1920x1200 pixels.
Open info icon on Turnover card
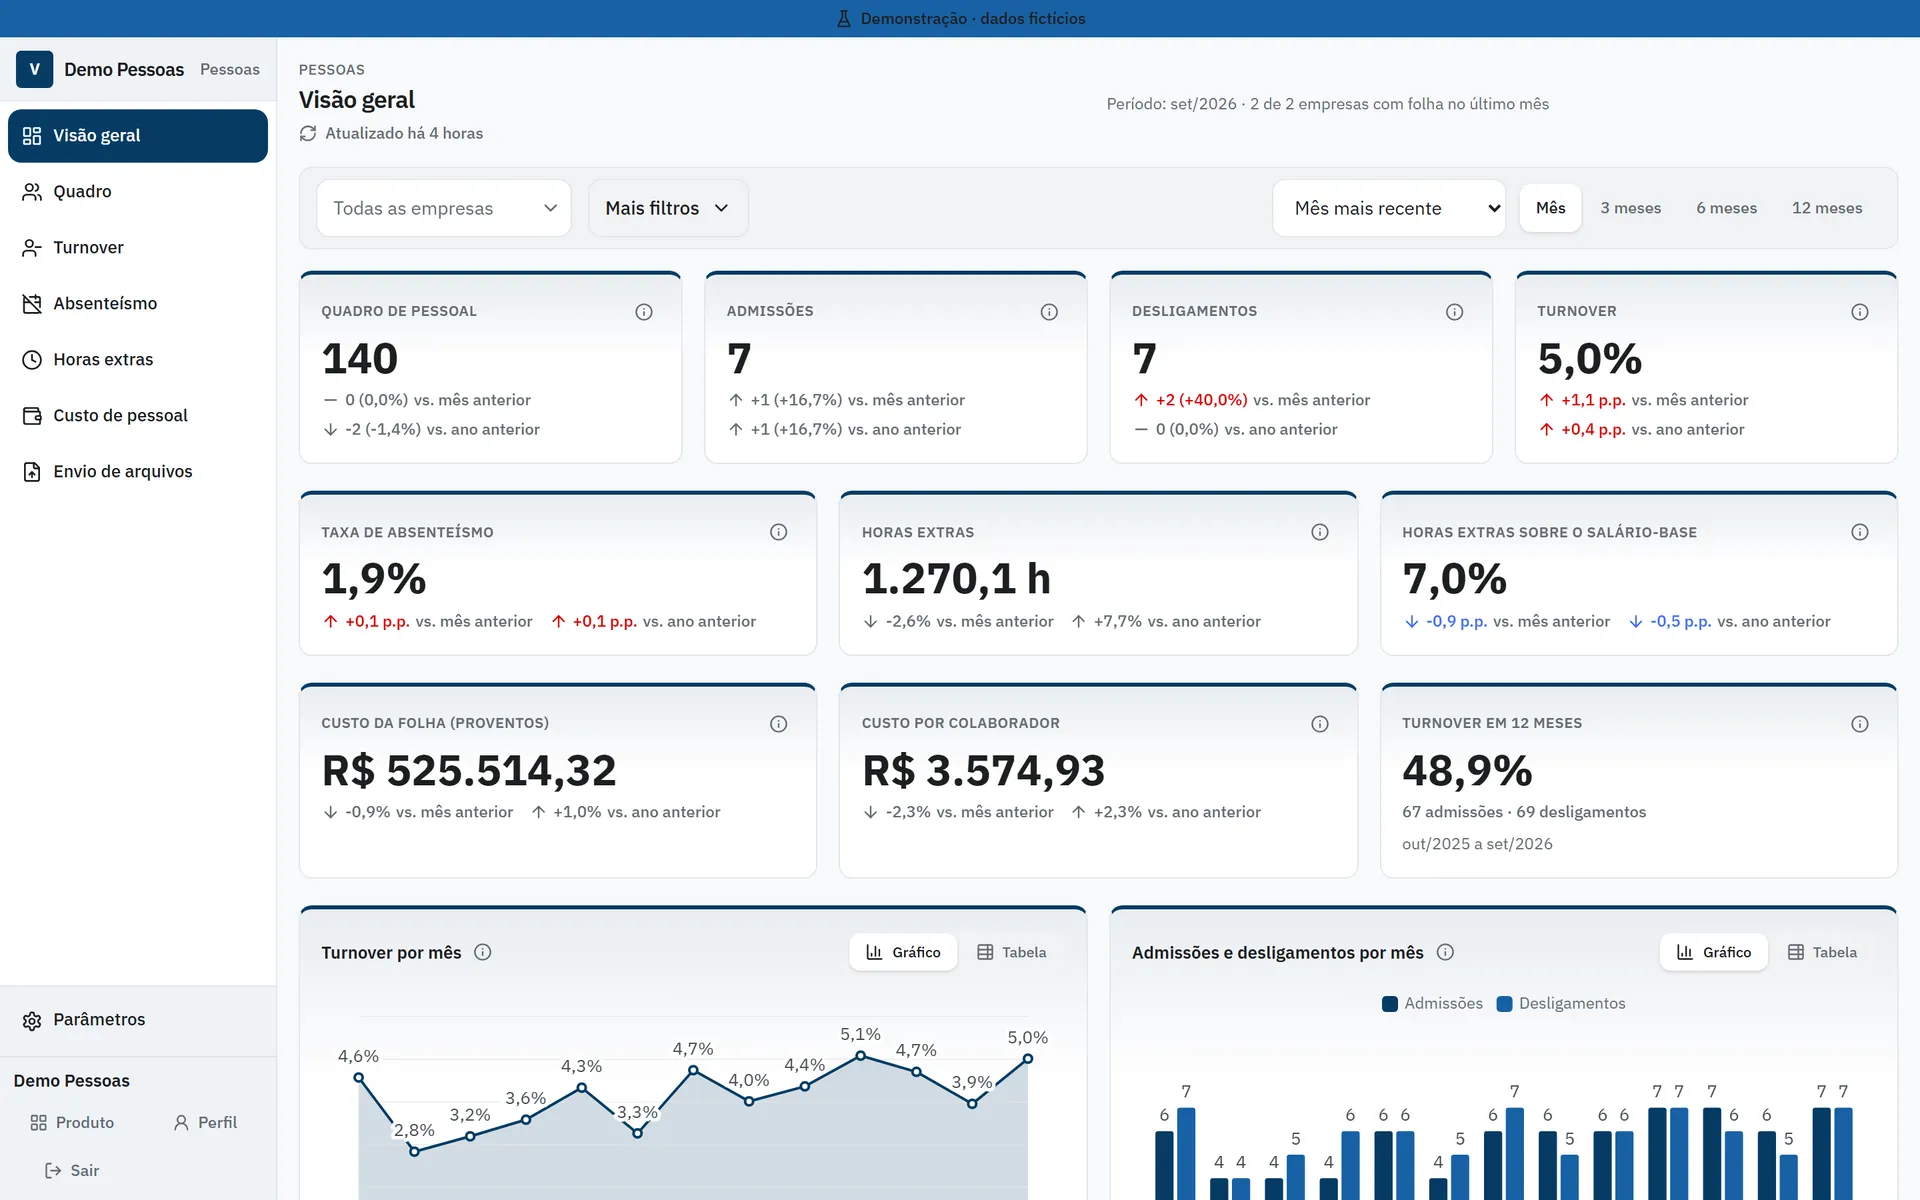click(1859, 312)
